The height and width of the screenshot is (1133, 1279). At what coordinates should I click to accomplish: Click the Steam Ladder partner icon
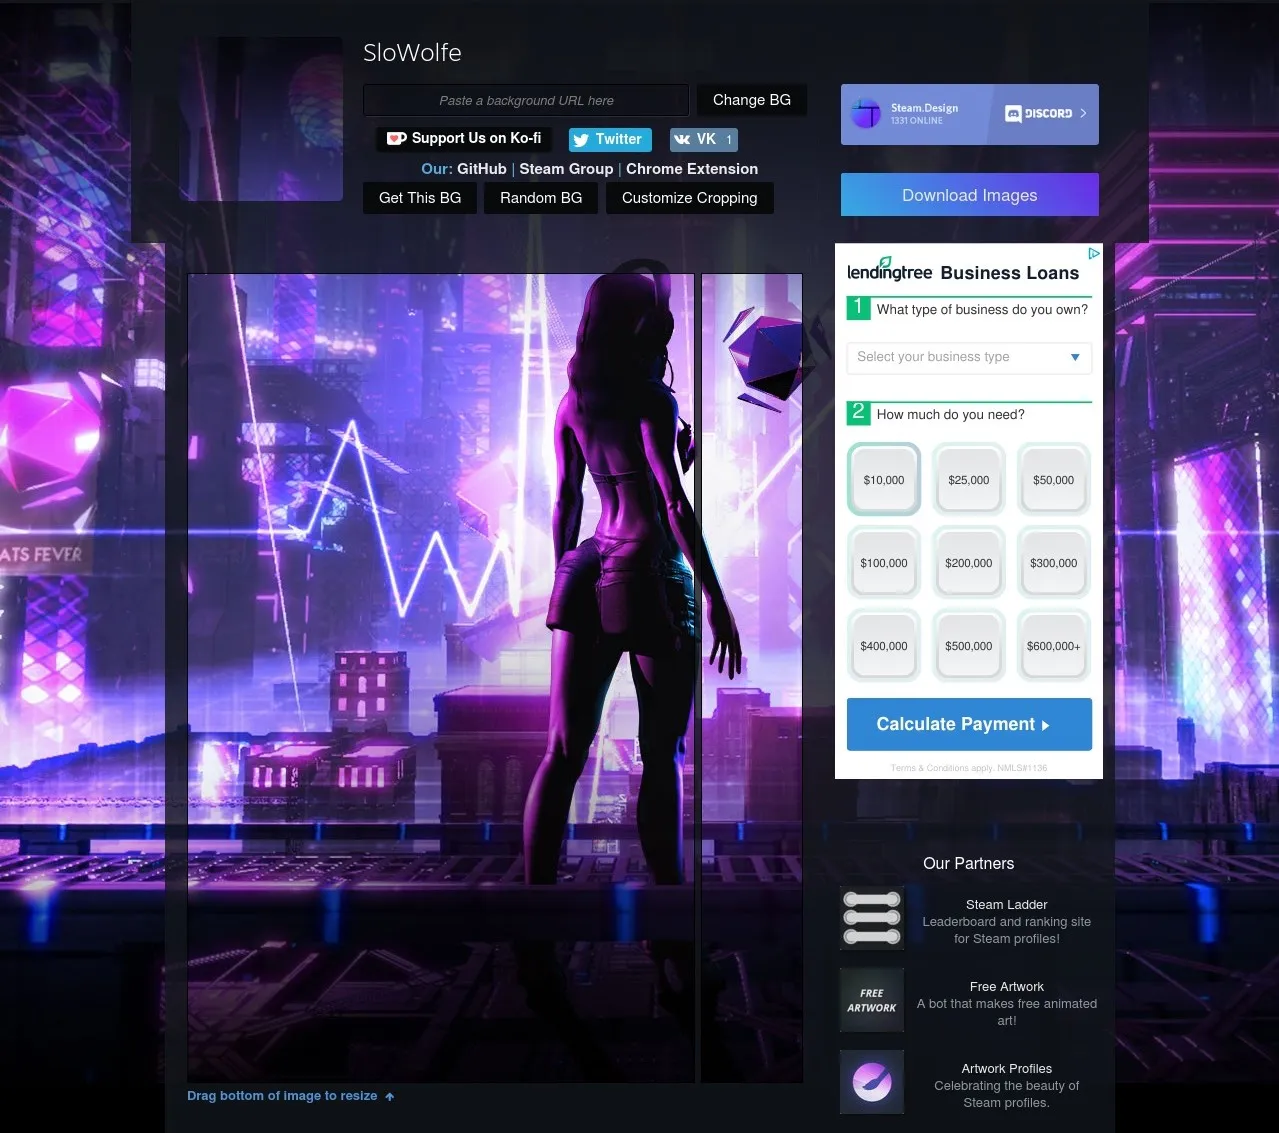point(872,918)
